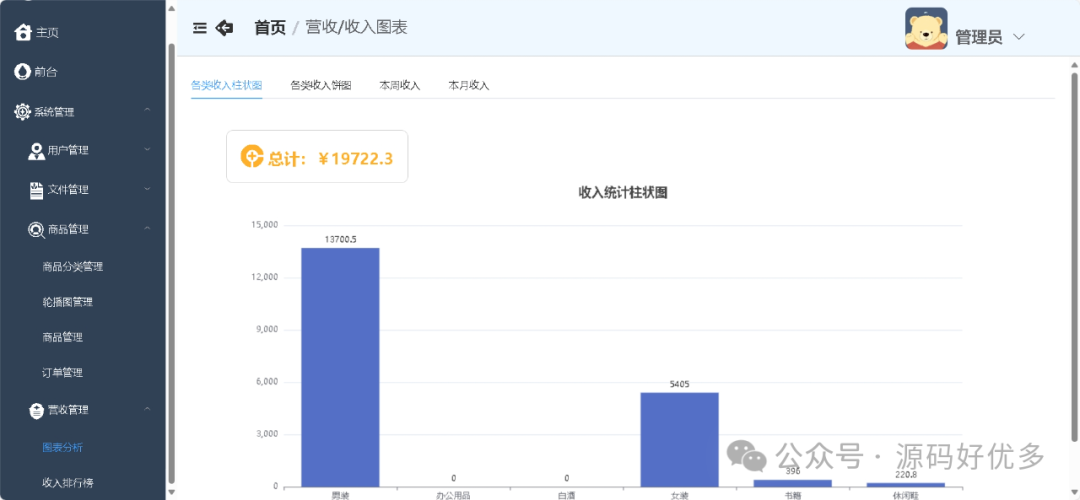Click the 总计 ¥19722.3 total card
Viewport: 1080px width, 500px height.
click(x=317, y=156)
